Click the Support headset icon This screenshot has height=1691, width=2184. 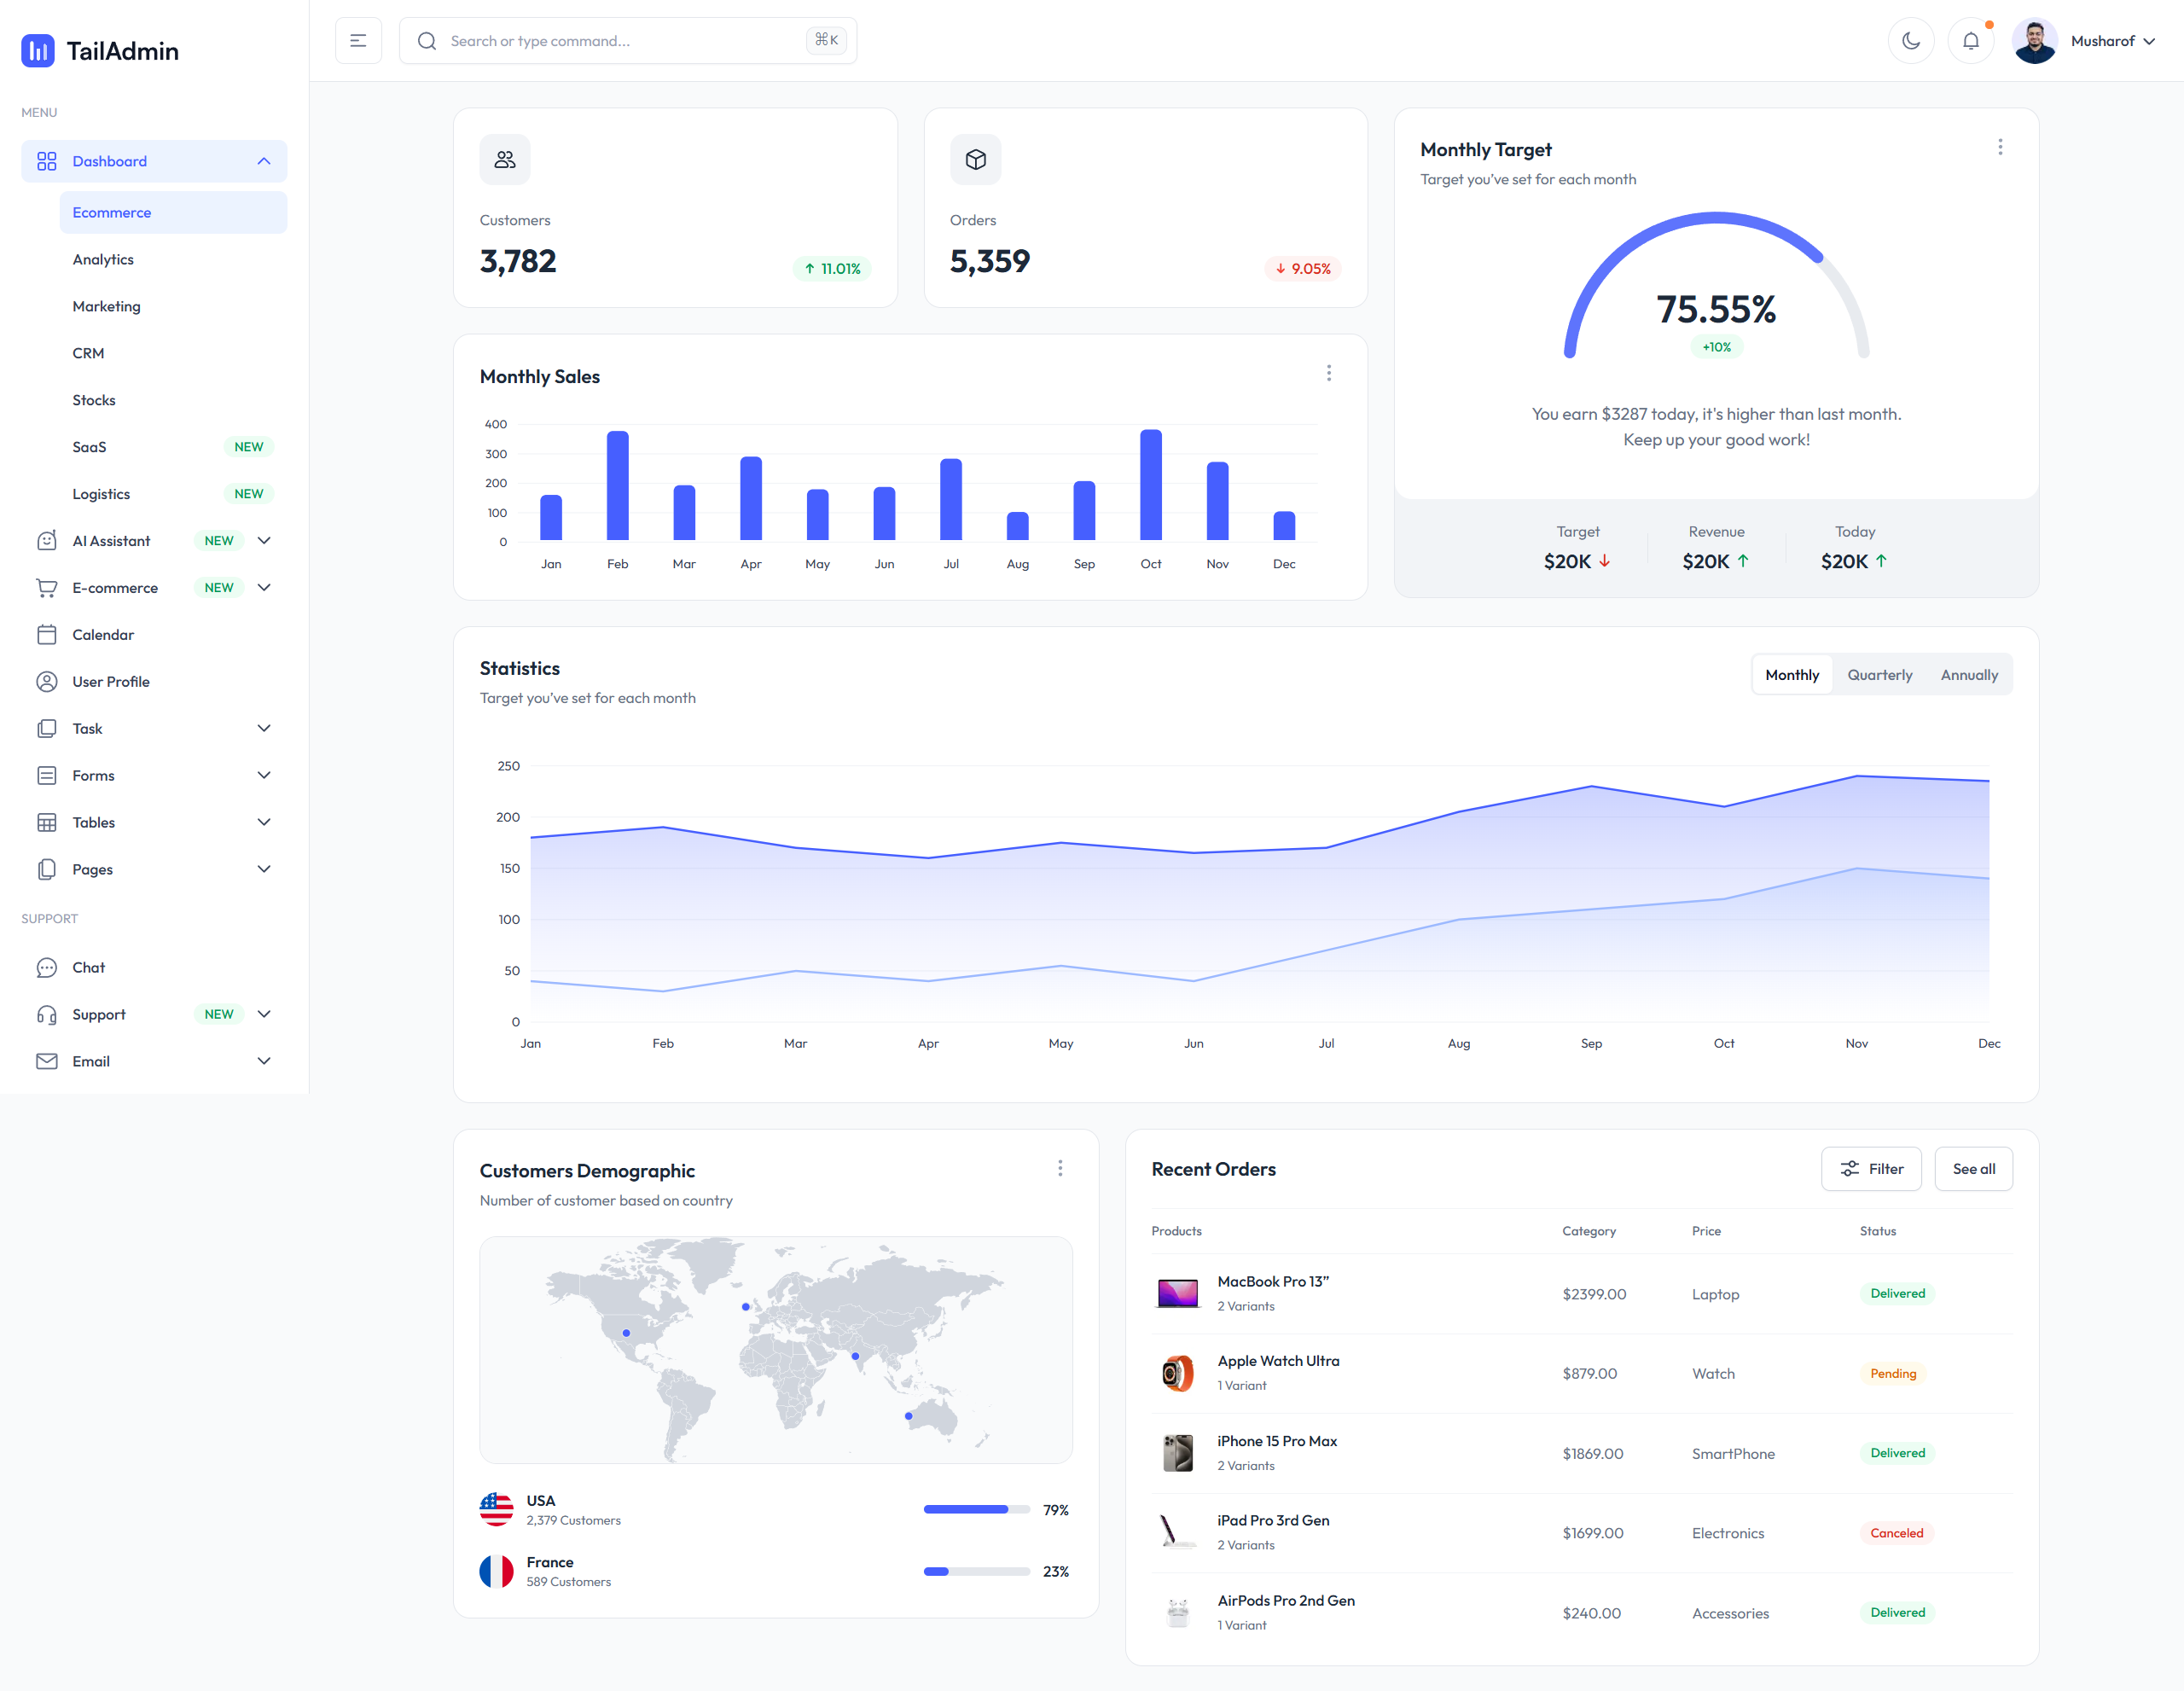[47, 1015]
